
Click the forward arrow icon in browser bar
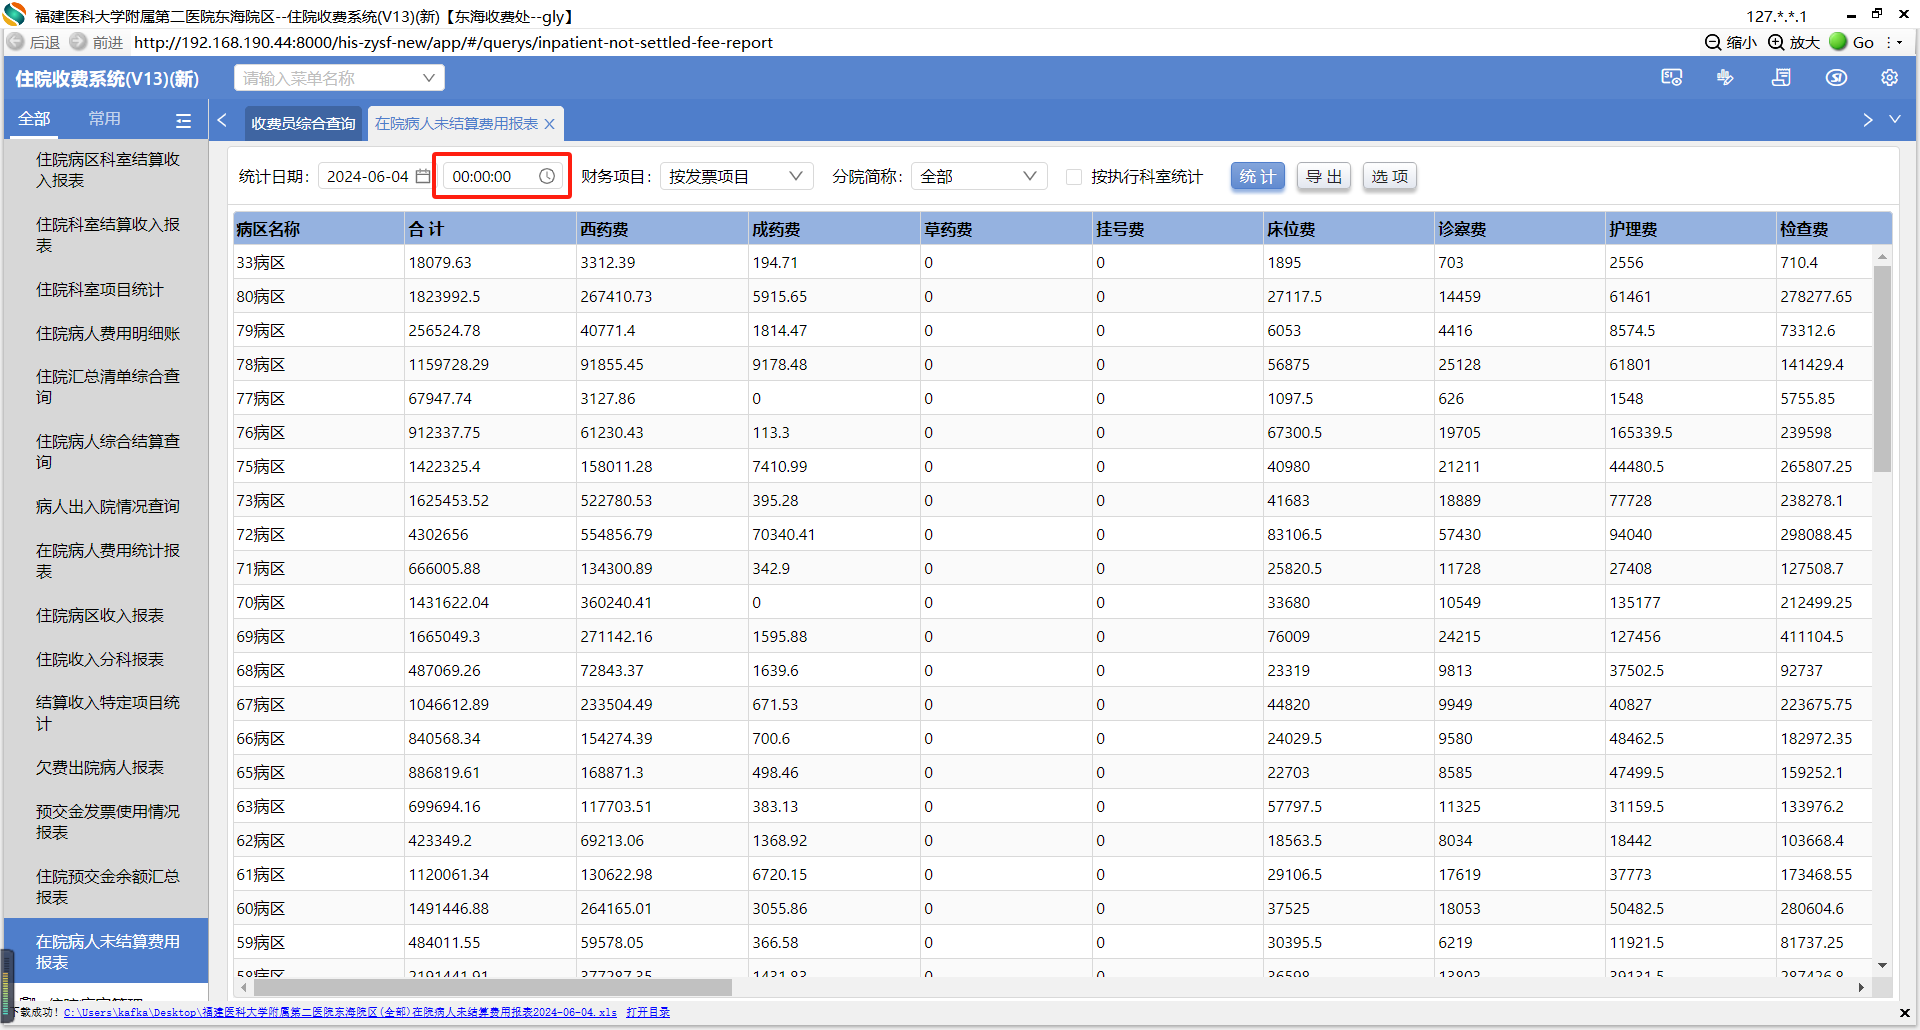click(x=78, y=42)
